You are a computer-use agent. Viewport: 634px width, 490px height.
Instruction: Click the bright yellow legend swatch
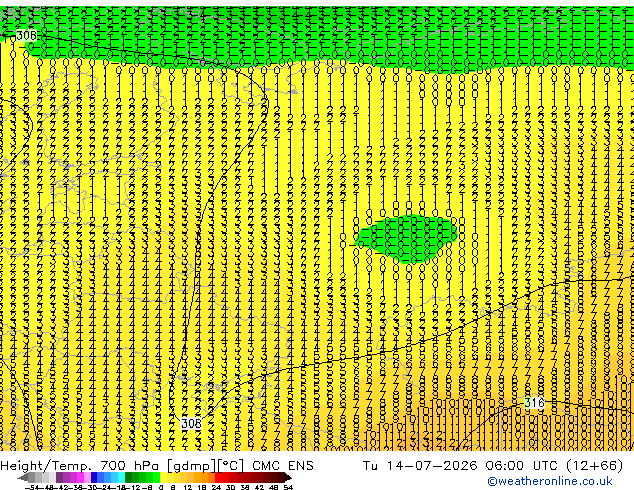click(x=163, y=477)
